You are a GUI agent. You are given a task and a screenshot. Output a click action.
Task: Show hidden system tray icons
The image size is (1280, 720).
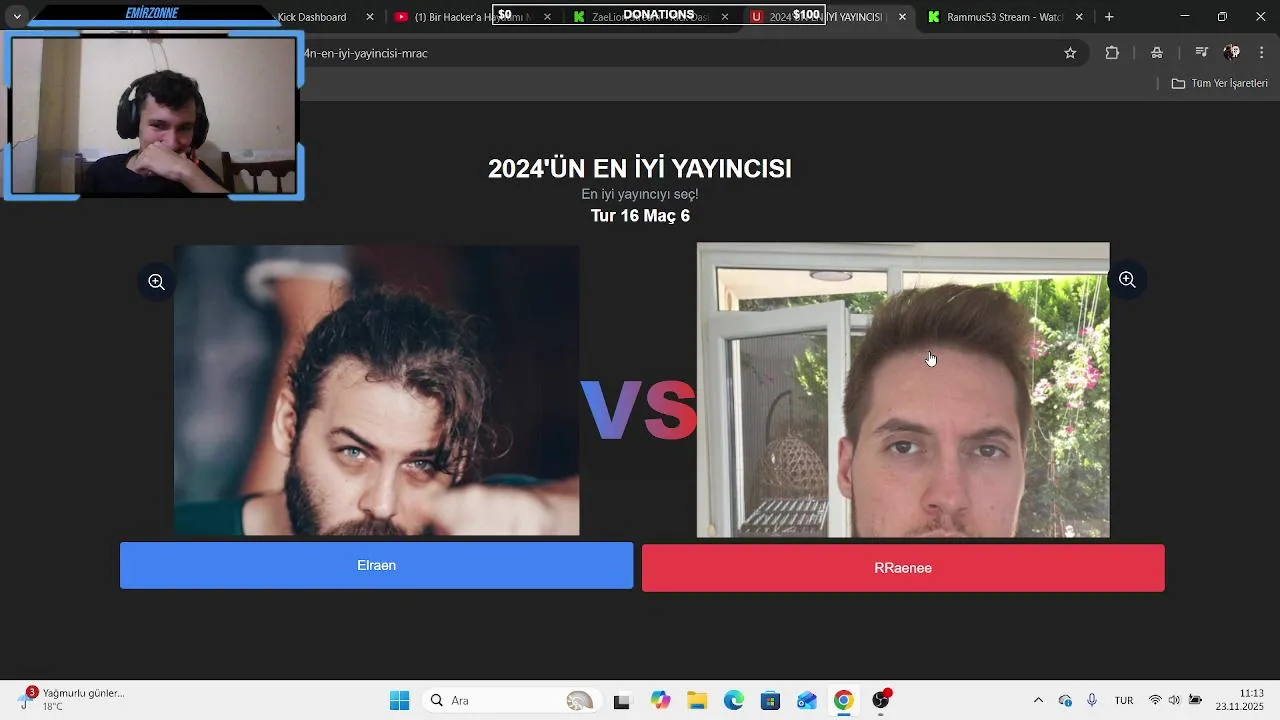pyautogui.click(x=1038, y=701)
